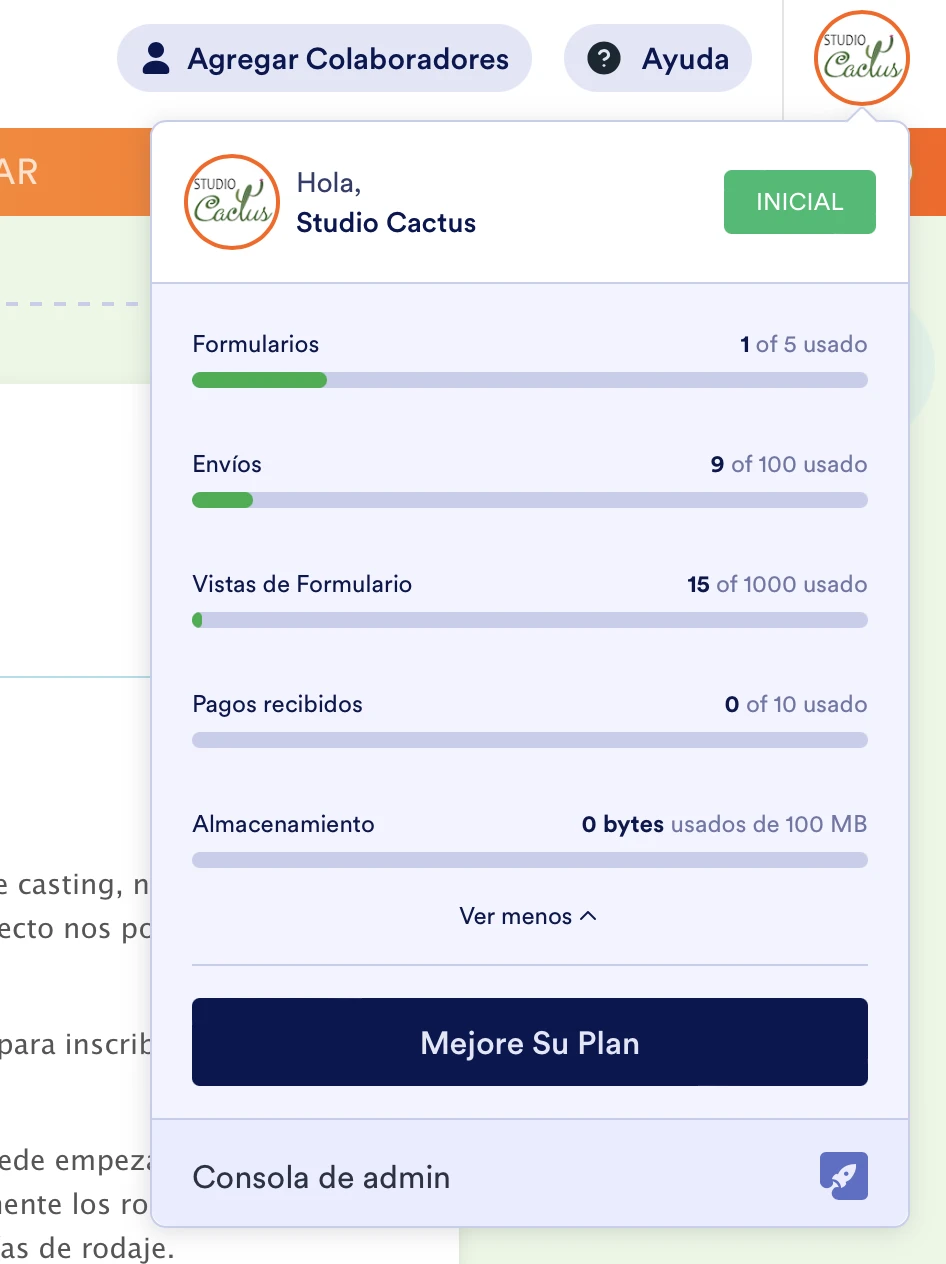Click the Formularios usage progress bar
This screenshot has height=1264, width=946.
tap(529, 380)
